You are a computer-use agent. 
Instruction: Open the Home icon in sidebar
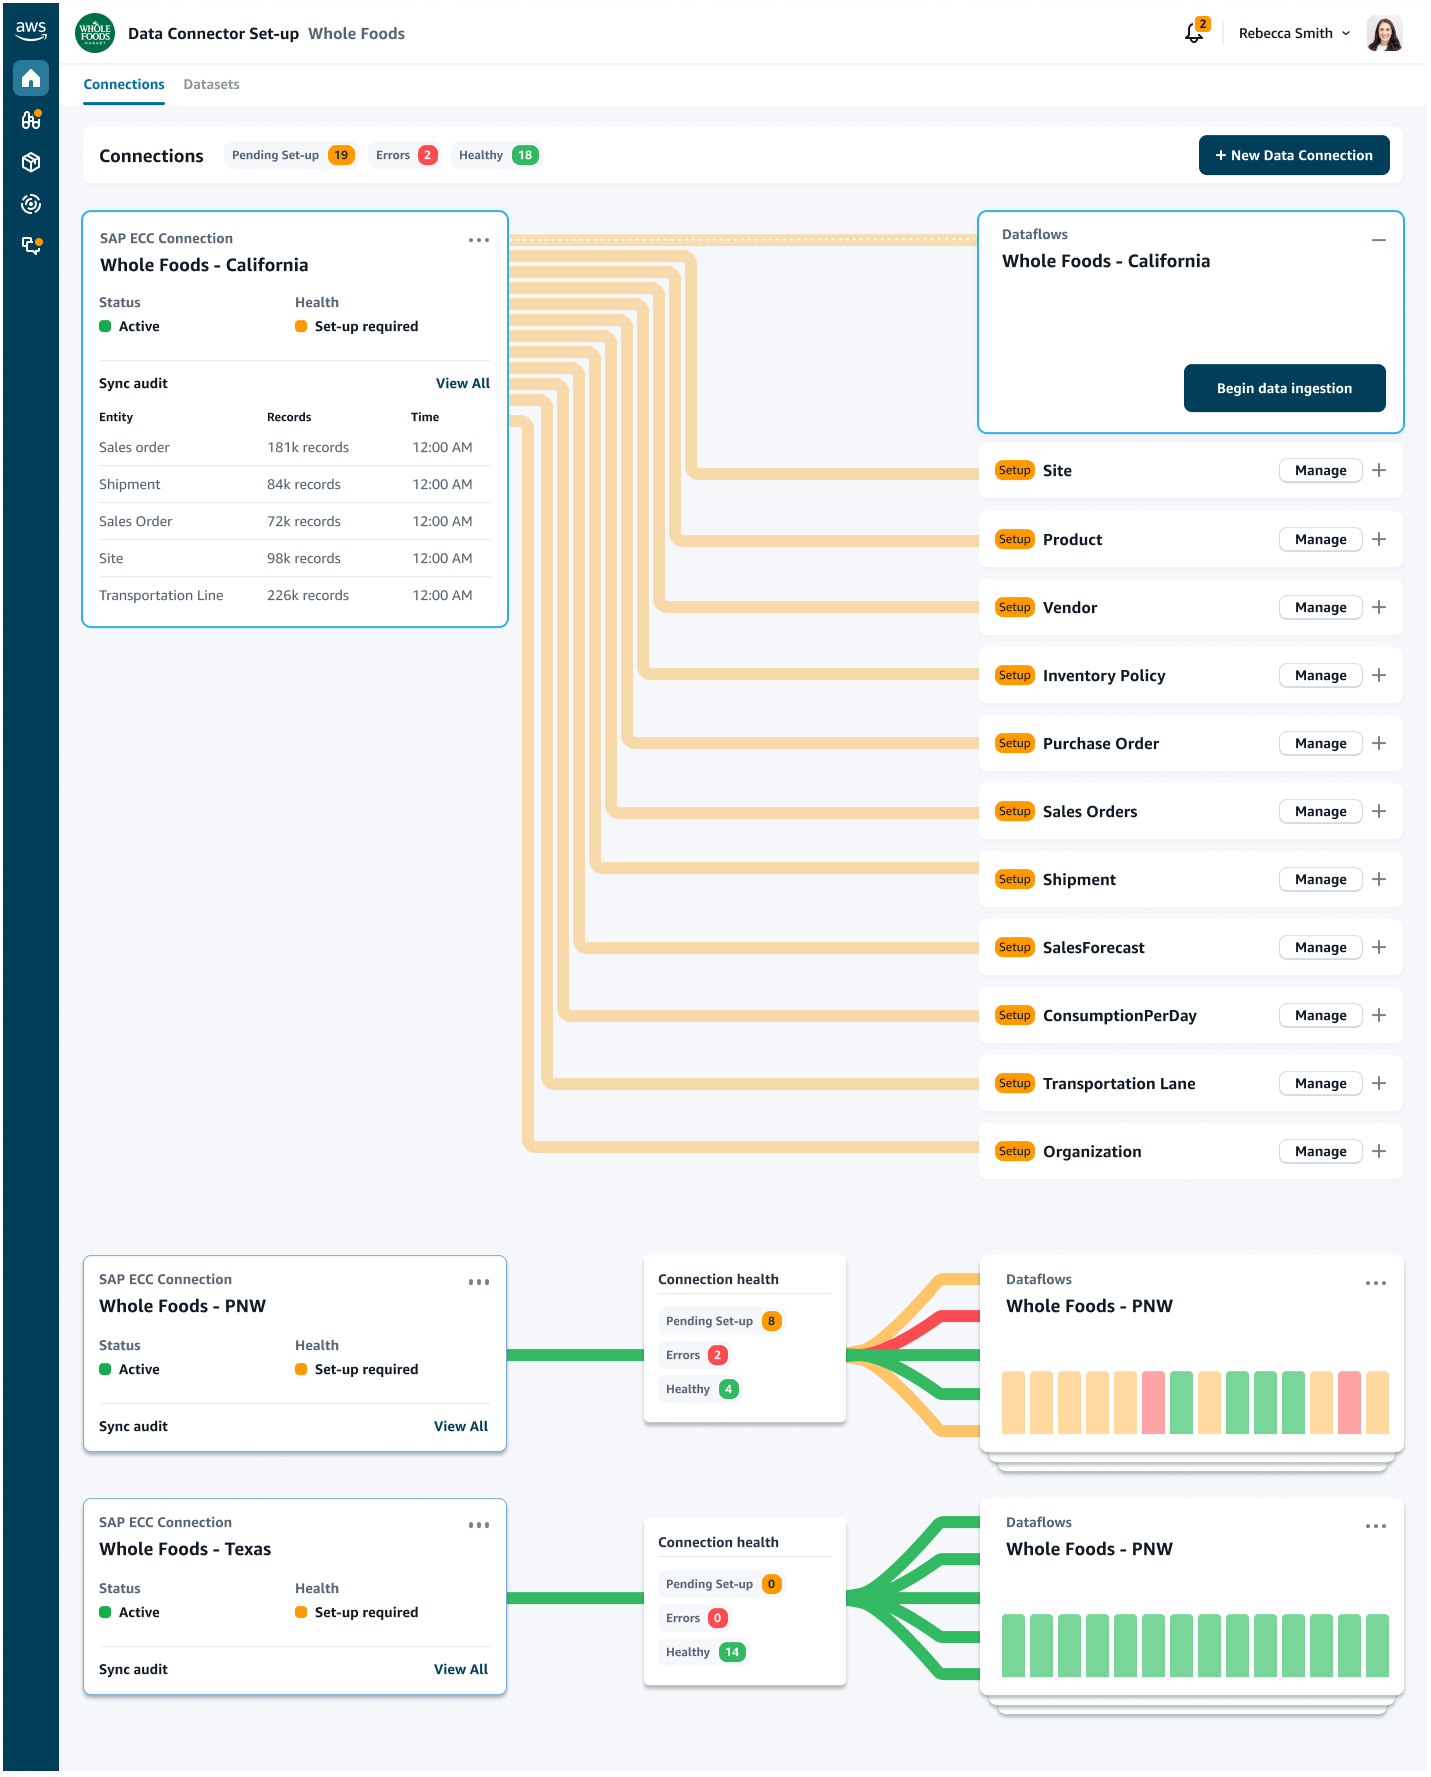pos(31,78)
